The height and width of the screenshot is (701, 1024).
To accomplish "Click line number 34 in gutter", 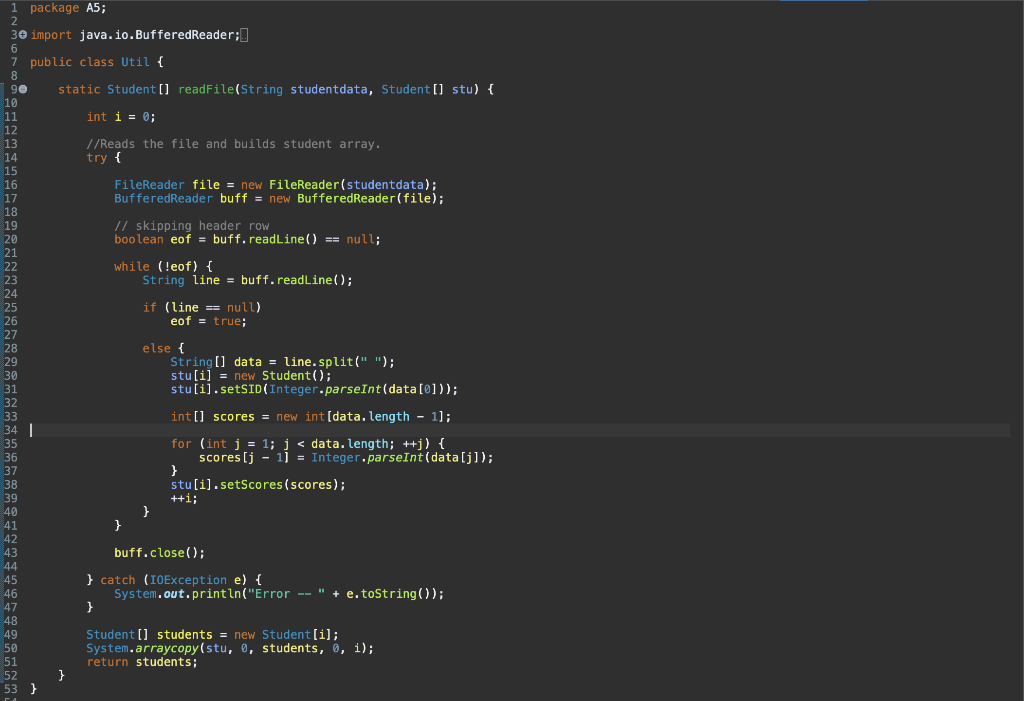I will pyautogui.click(x=10, y=430).
